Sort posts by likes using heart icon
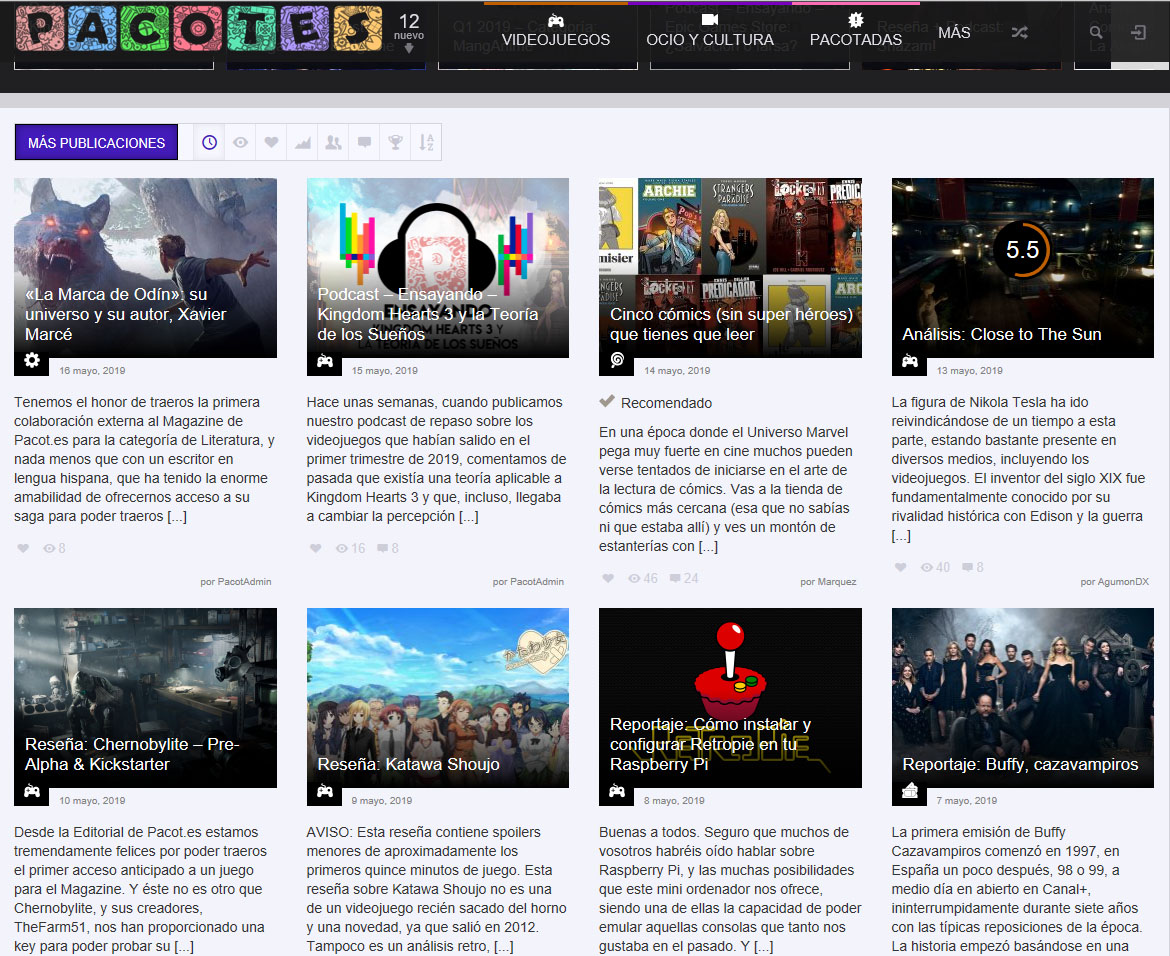Screen dimensions: 1170x956 point(271,142)
